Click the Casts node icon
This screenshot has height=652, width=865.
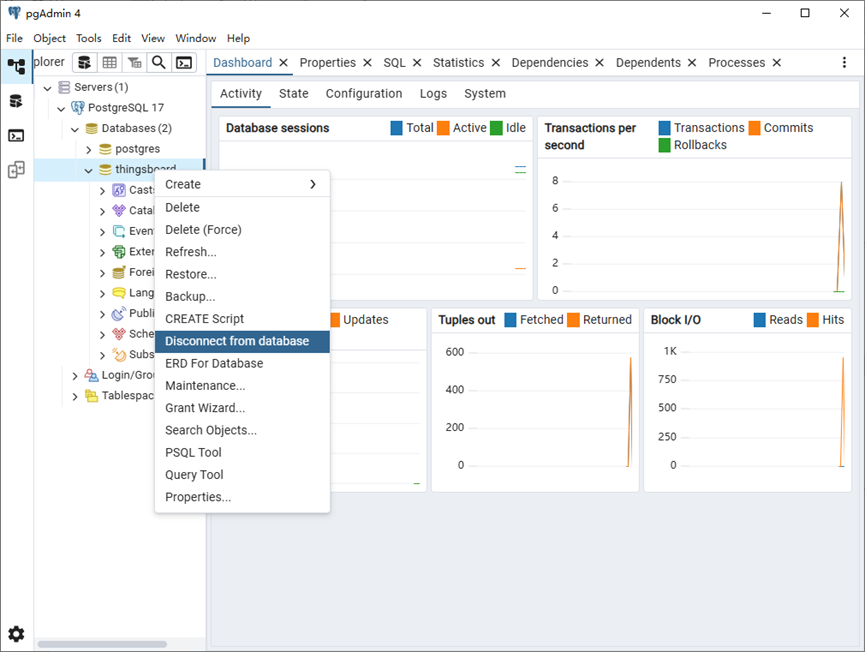click(x=119, y=190)
